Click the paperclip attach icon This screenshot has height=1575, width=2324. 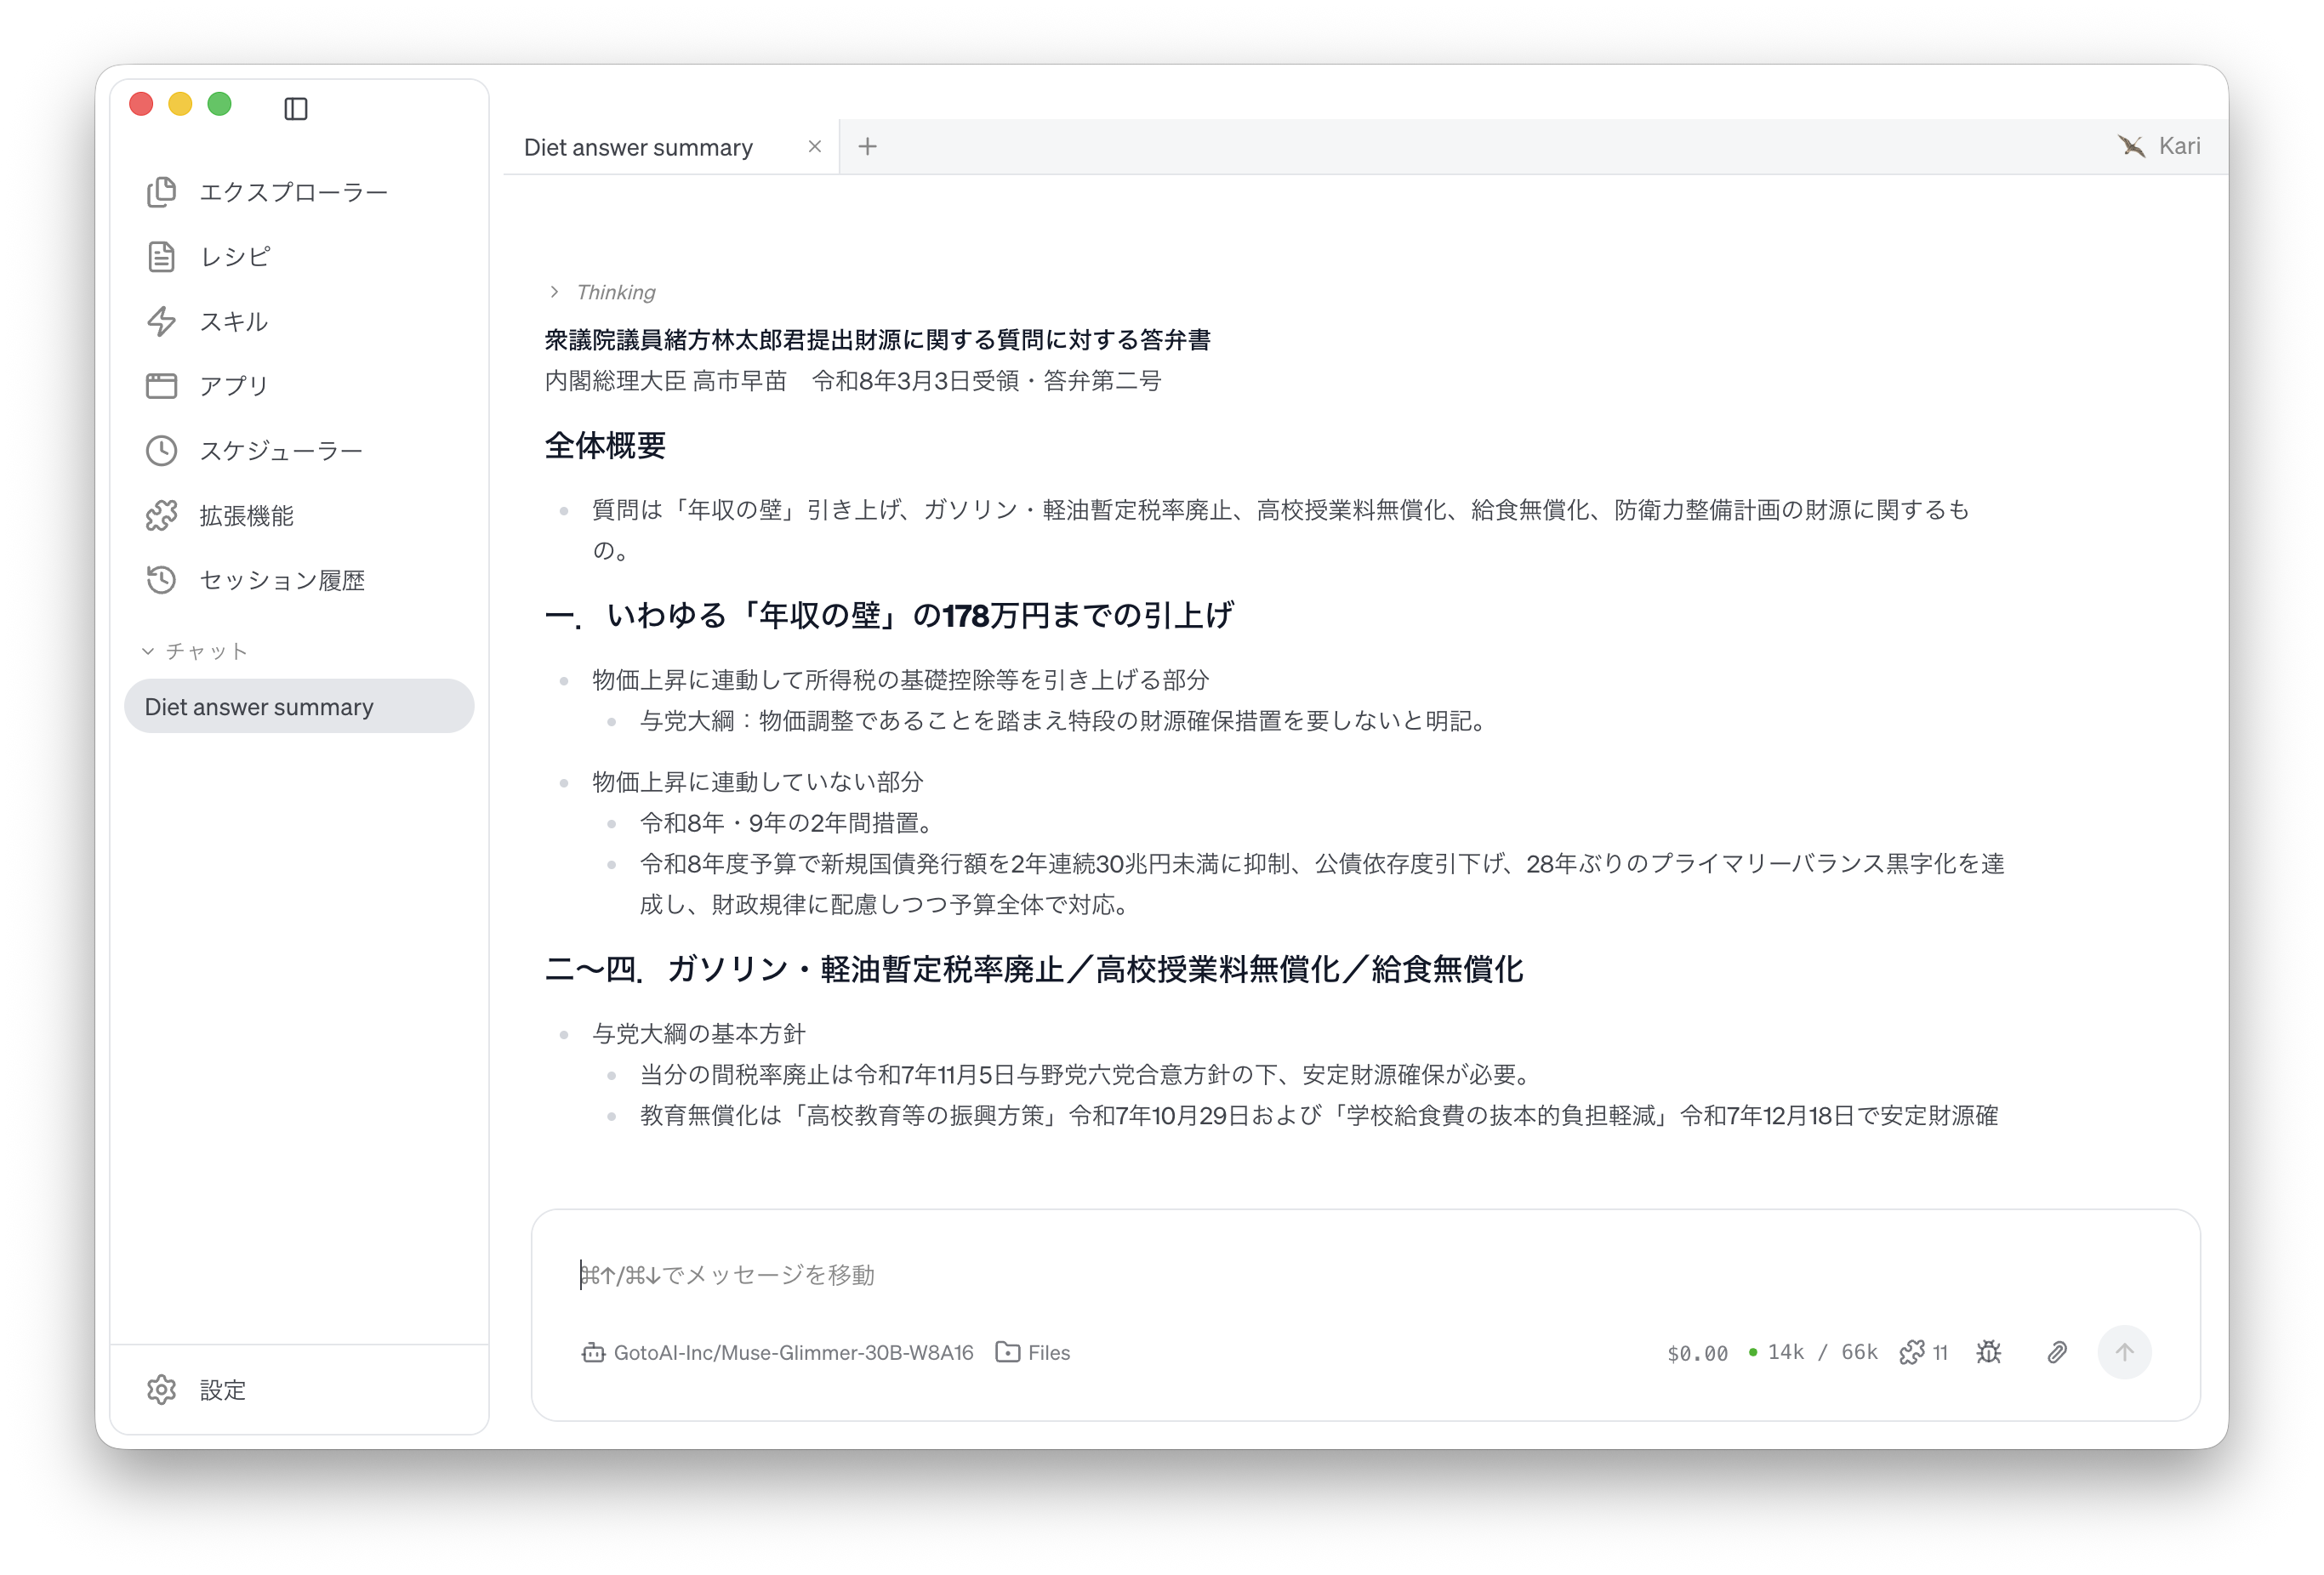pyautogui.click(x=2056, y=1352)
